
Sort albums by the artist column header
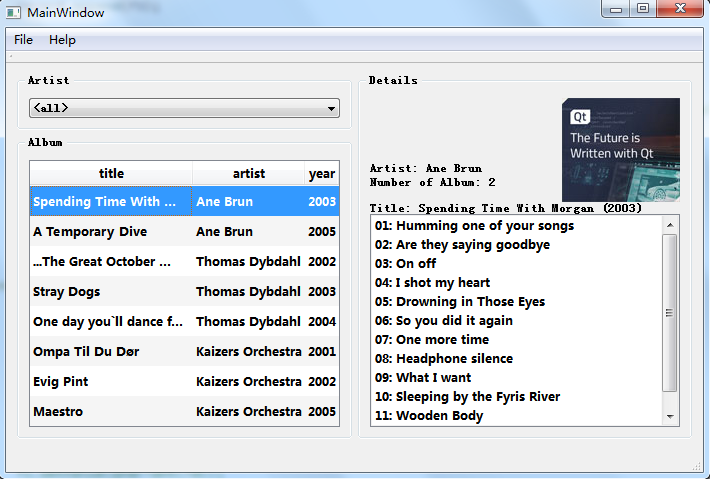pos(249,173)
